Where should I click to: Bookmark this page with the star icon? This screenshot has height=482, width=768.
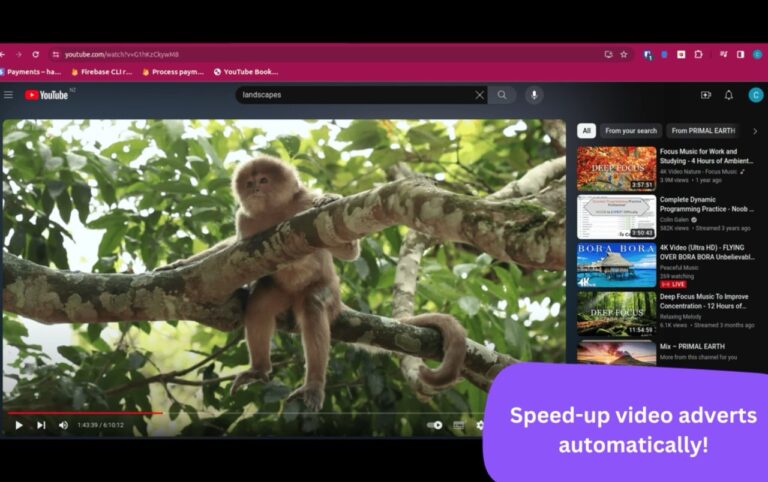[624, 54]
